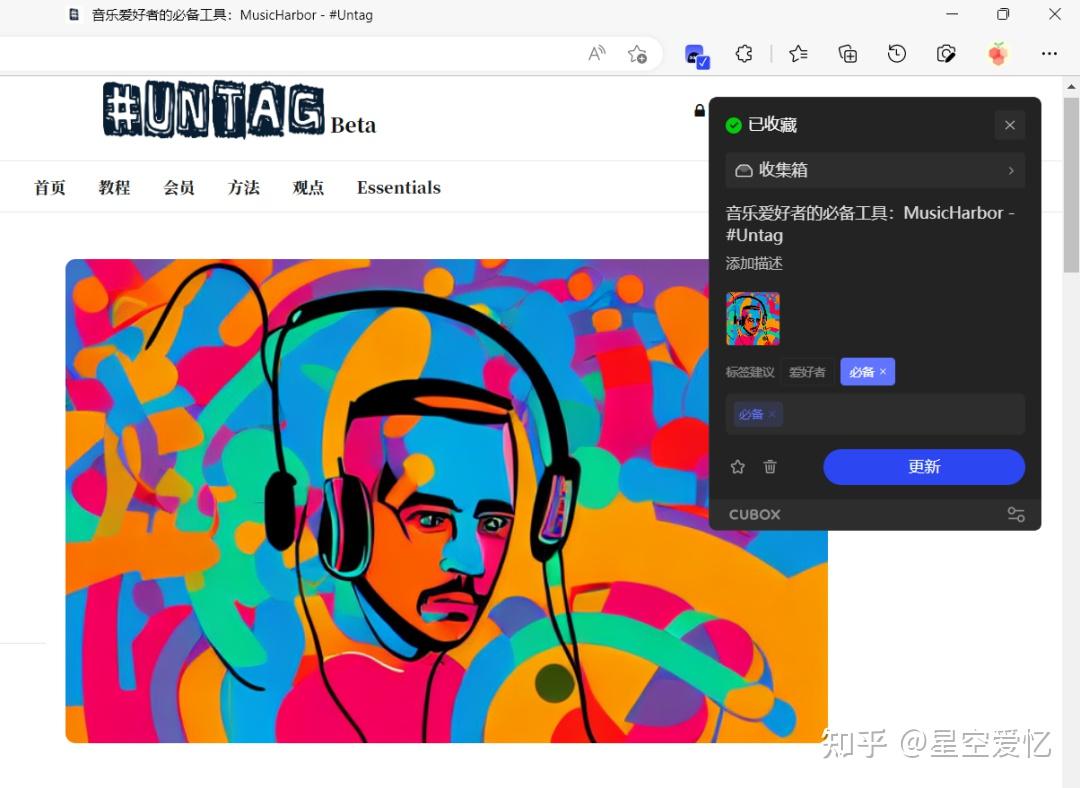Select the Web Capture icon
This screenshot has width=1080, height=788.
coord(946,54)
